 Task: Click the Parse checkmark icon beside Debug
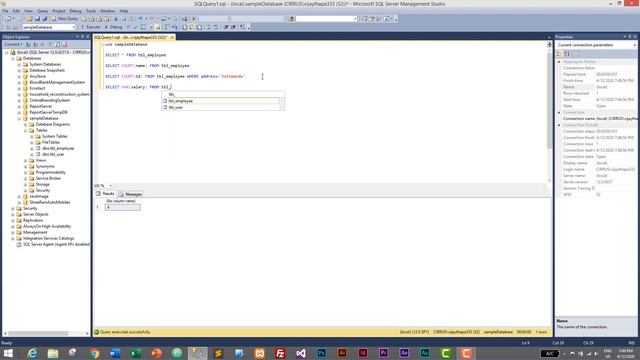point(136,27)
